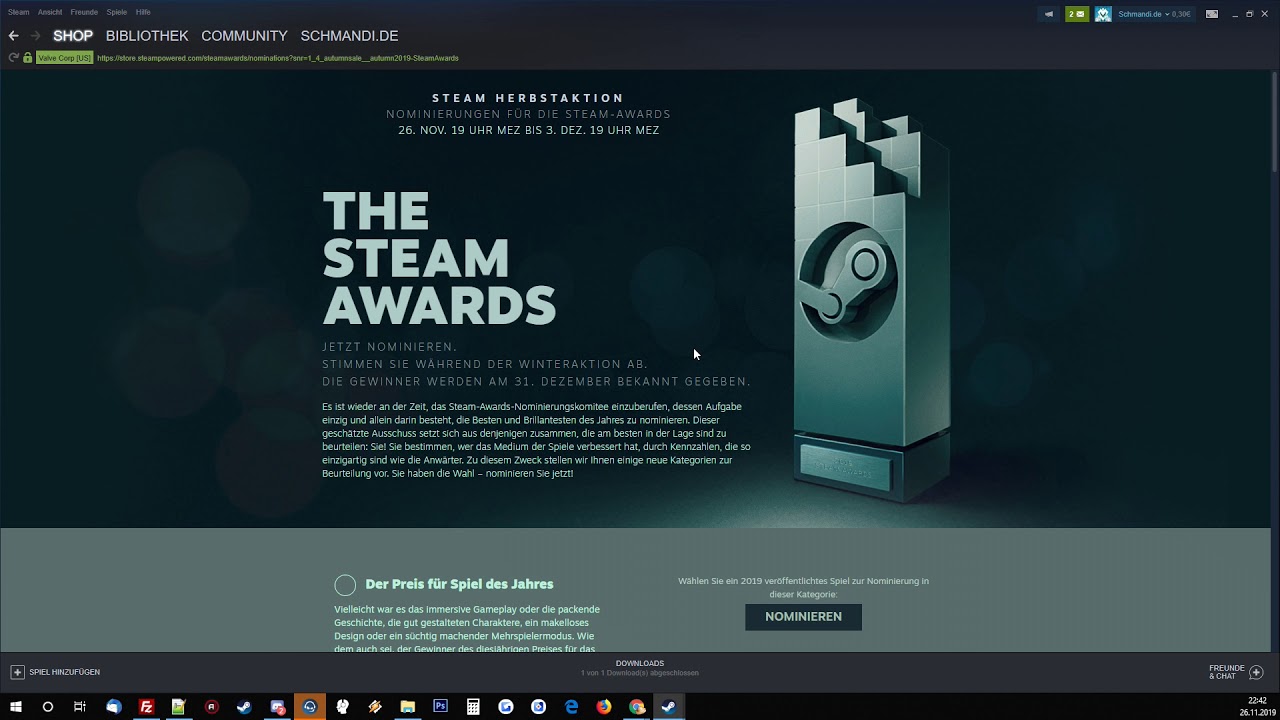Open the Windows Start menu

tap(16, 706)
